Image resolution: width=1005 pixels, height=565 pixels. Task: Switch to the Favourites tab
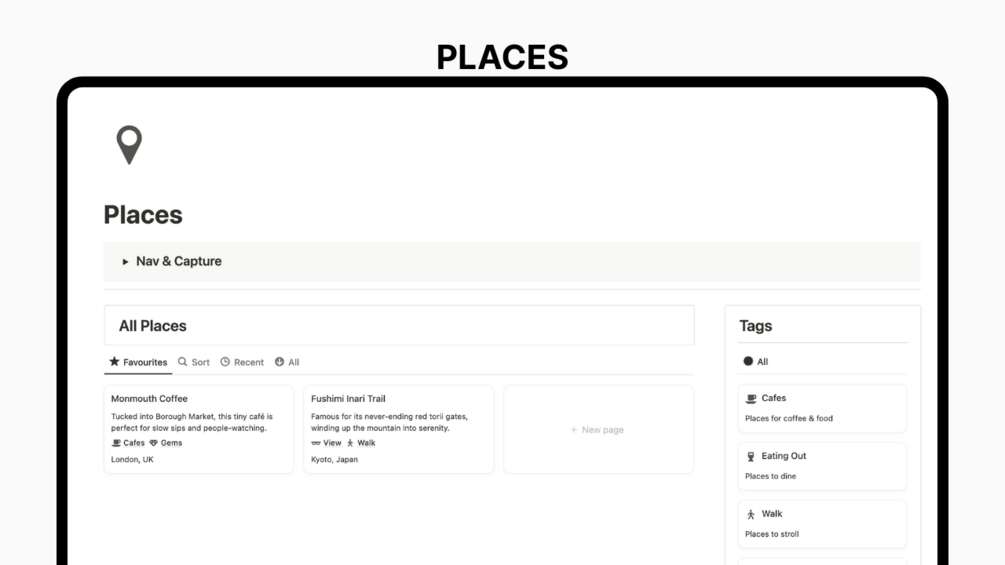click(x=138, y=362)
